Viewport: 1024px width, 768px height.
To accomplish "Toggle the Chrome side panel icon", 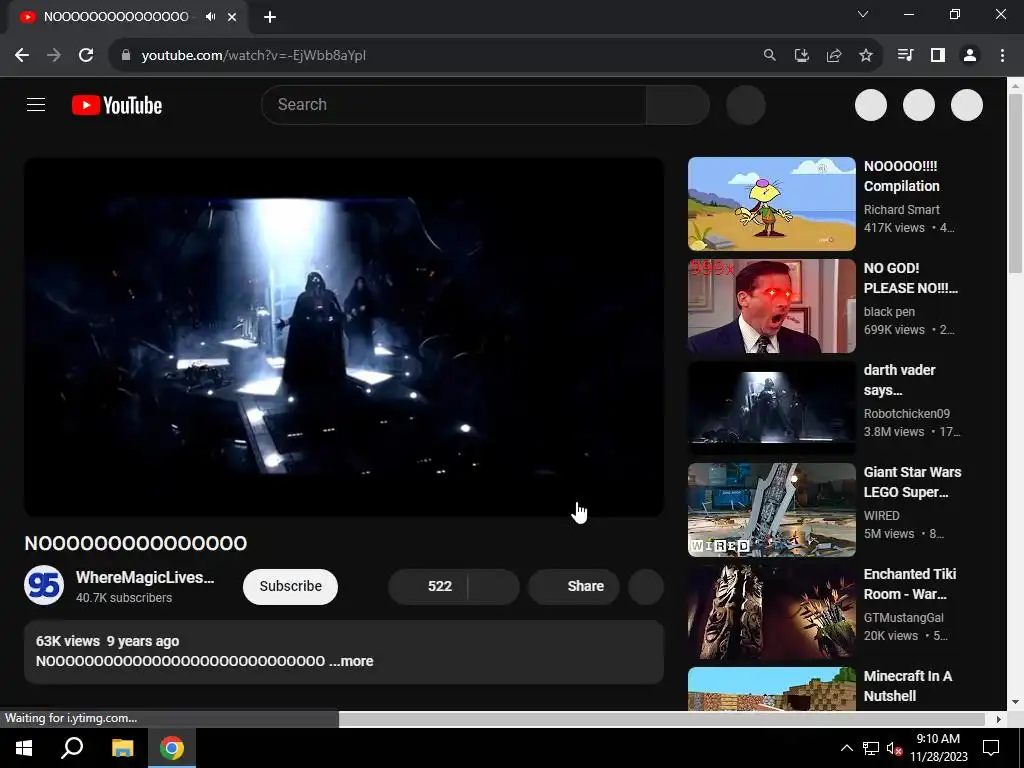I will 938,56.
